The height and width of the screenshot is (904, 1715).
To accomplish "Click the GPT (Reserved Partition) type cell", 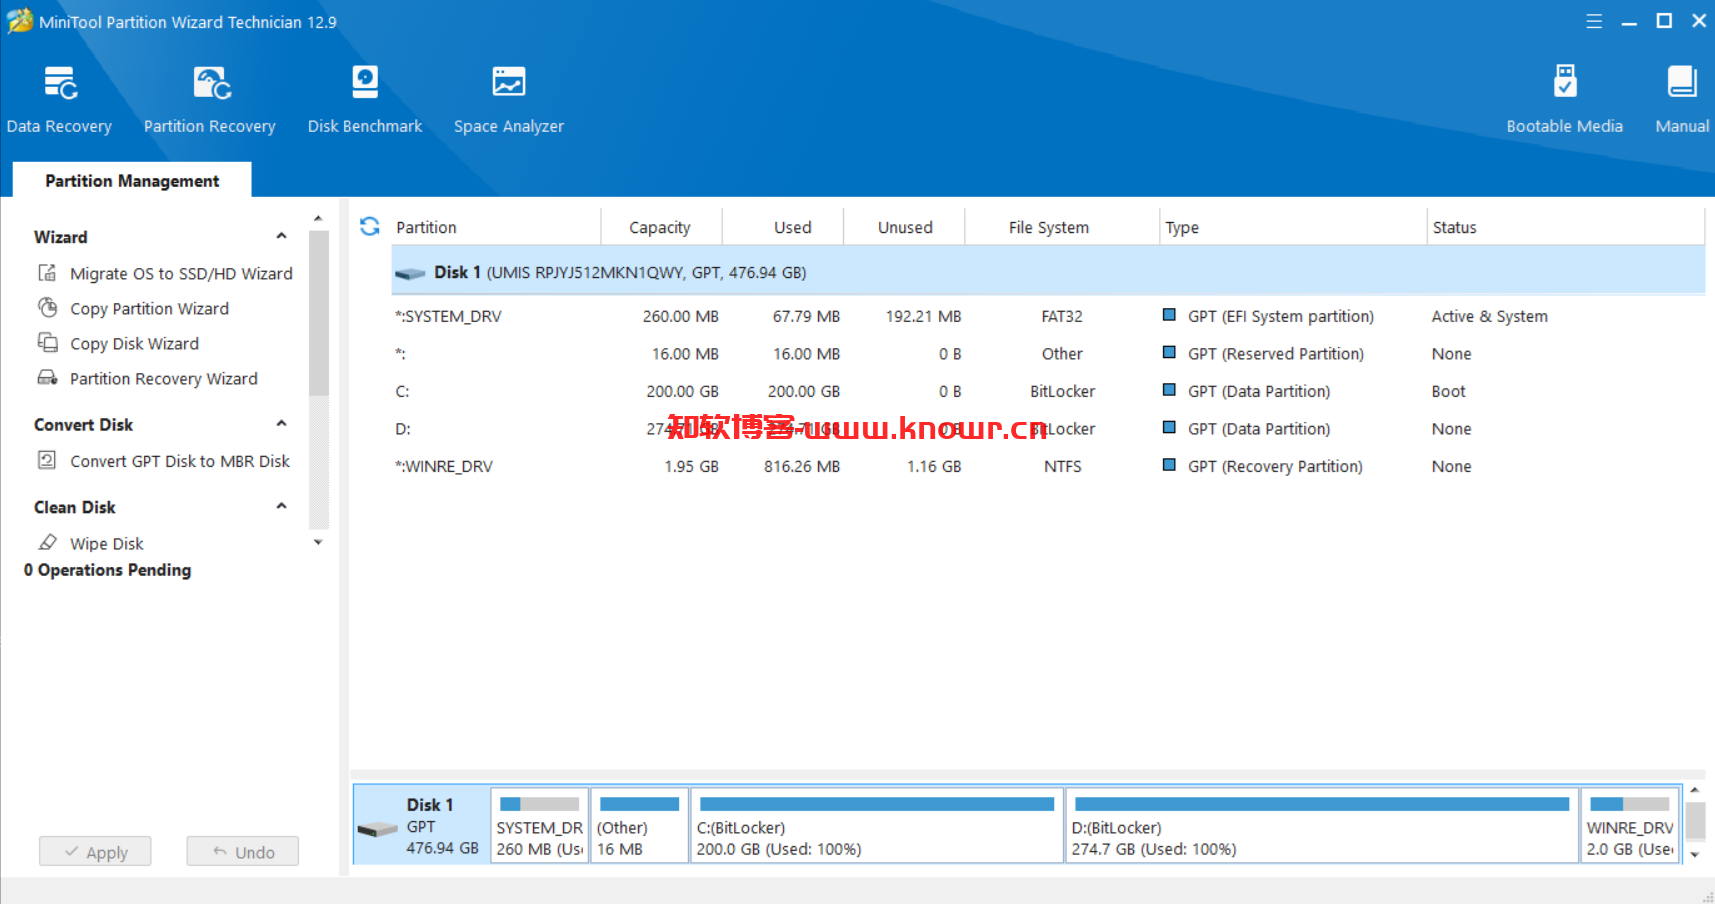I will [x=1276, y=354].
